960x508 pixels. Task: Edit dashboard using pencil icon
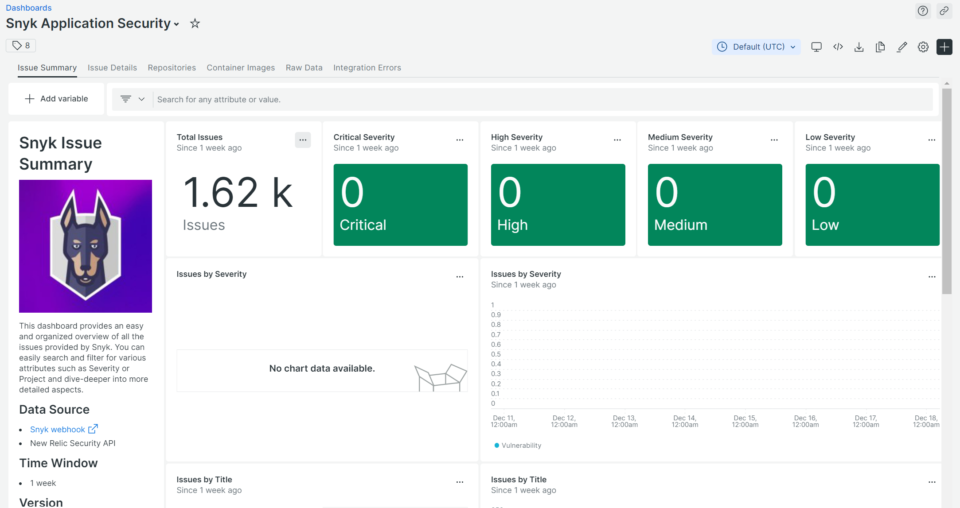(x=902, y=47)
